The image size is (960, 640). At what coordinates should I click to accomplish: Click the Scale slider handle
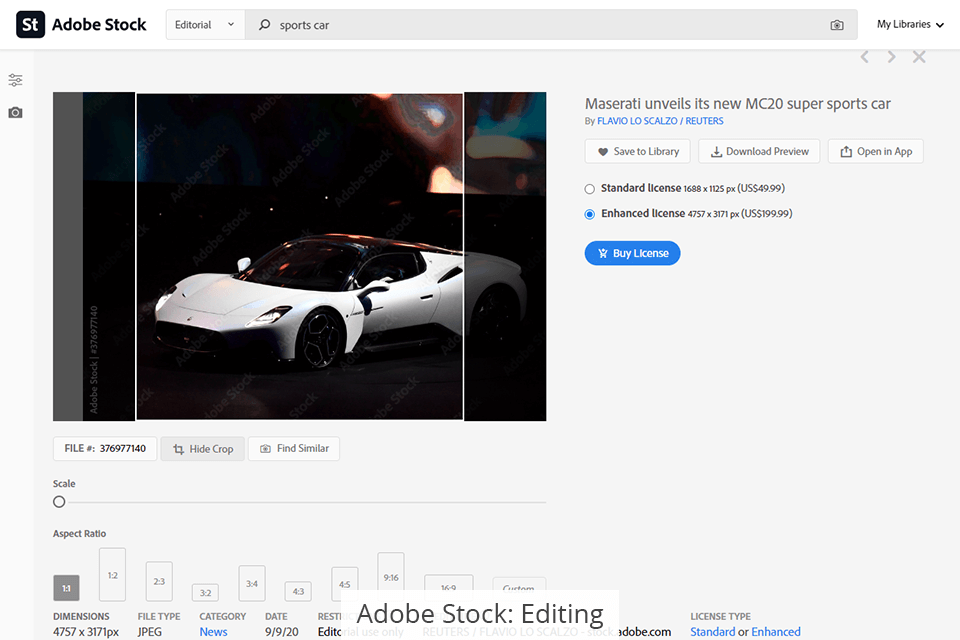59,502
